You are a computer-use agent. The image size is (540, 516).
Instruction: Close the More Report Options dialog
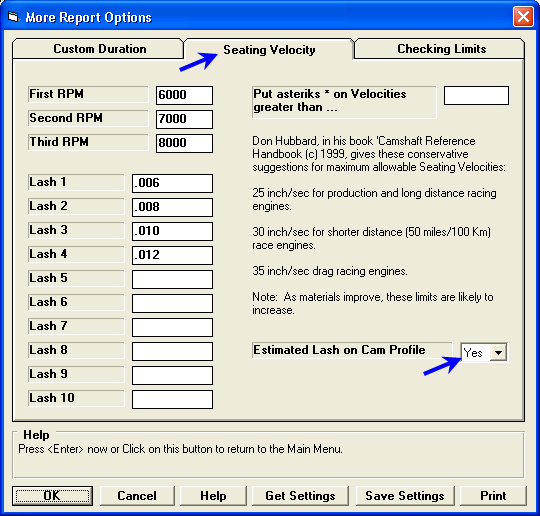(x=523, y=17)
